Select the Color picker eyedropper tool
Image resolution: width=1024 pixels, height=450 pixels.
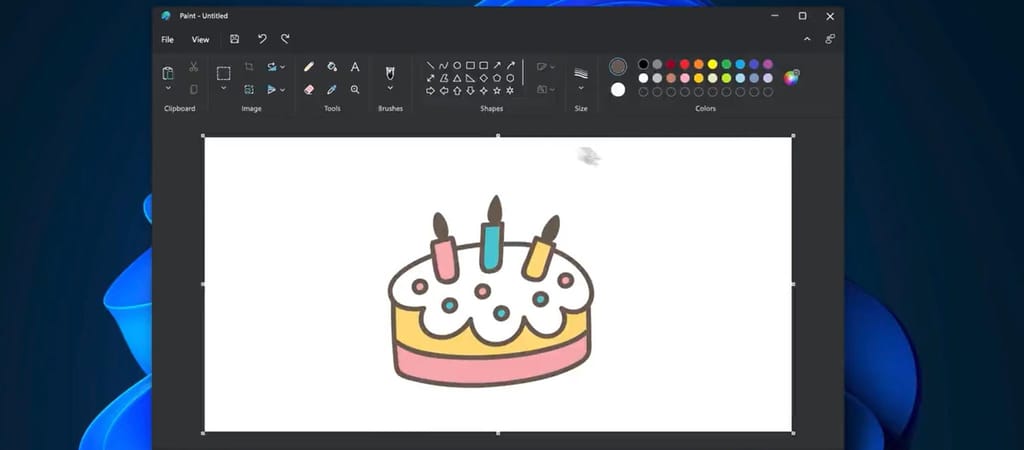tap(332, 89)
